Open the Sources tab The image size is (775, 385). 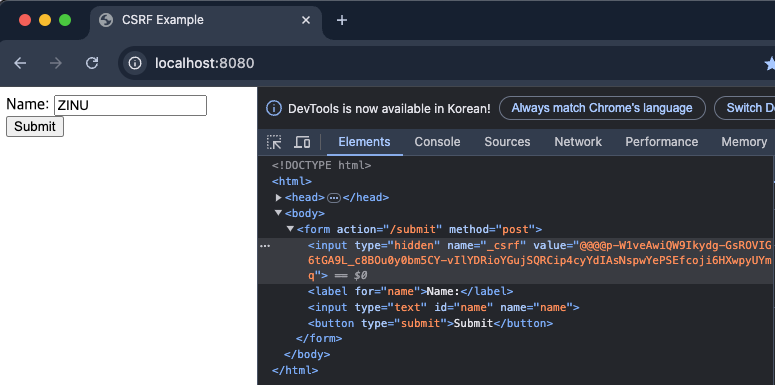pyautogui.click(x=507, y=142)
